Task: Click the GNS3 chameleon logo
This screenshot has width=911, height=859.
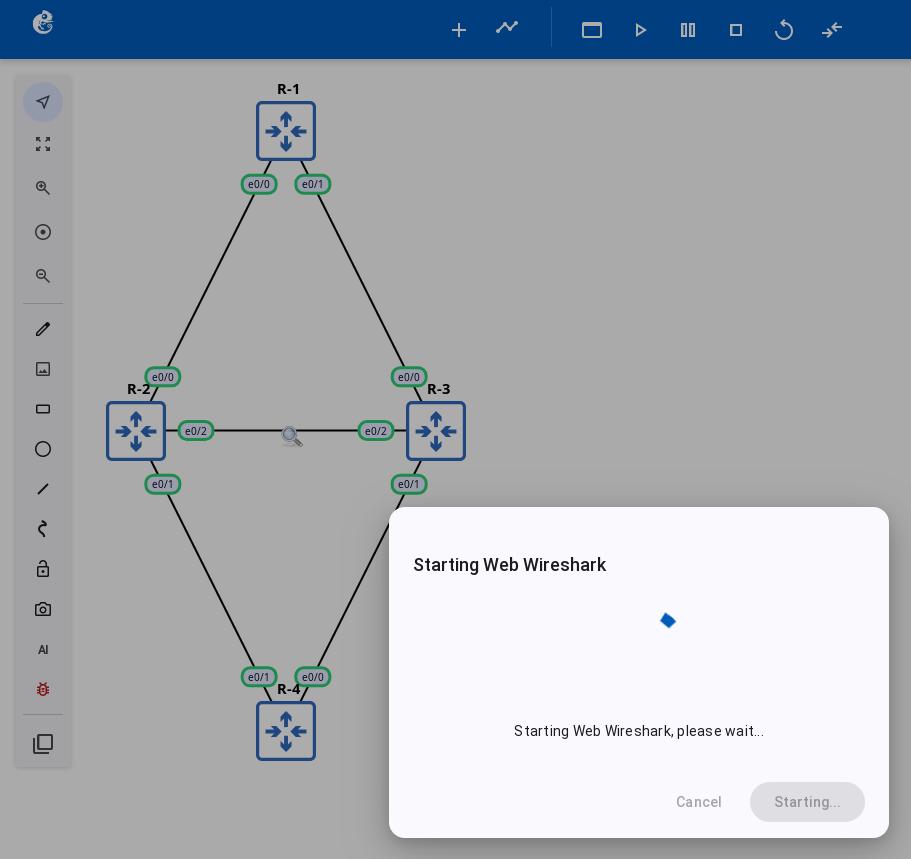Action: pos(43,23)
